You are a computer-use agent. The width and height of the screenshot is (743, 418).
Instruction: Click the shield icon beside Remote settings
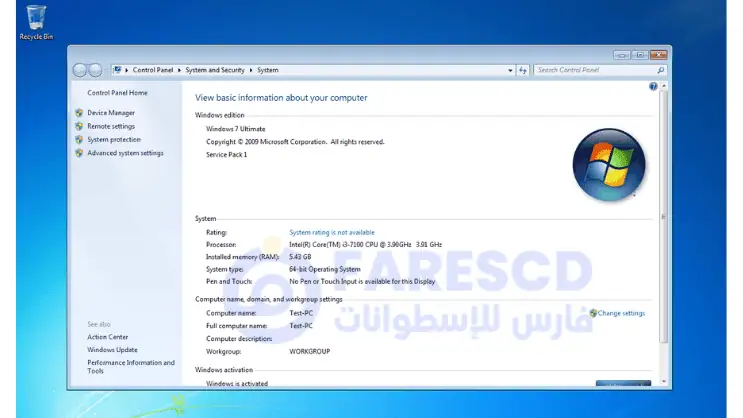(79, 126)
